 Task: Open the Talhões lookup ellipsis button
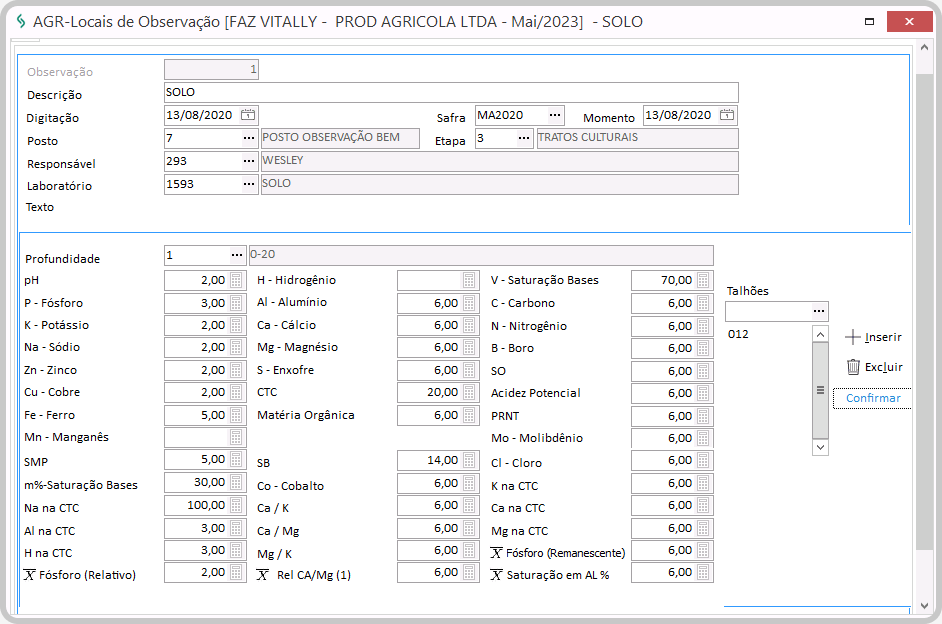[x=819, y=311]
